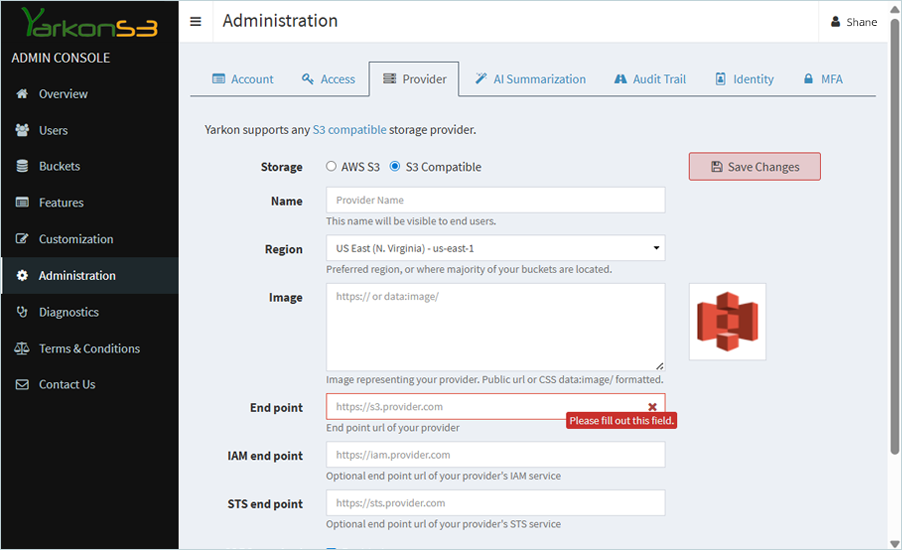The height and width of the screenshot is (550, 902).
Task: Open the Overview home icon
Action: (22, 94)
